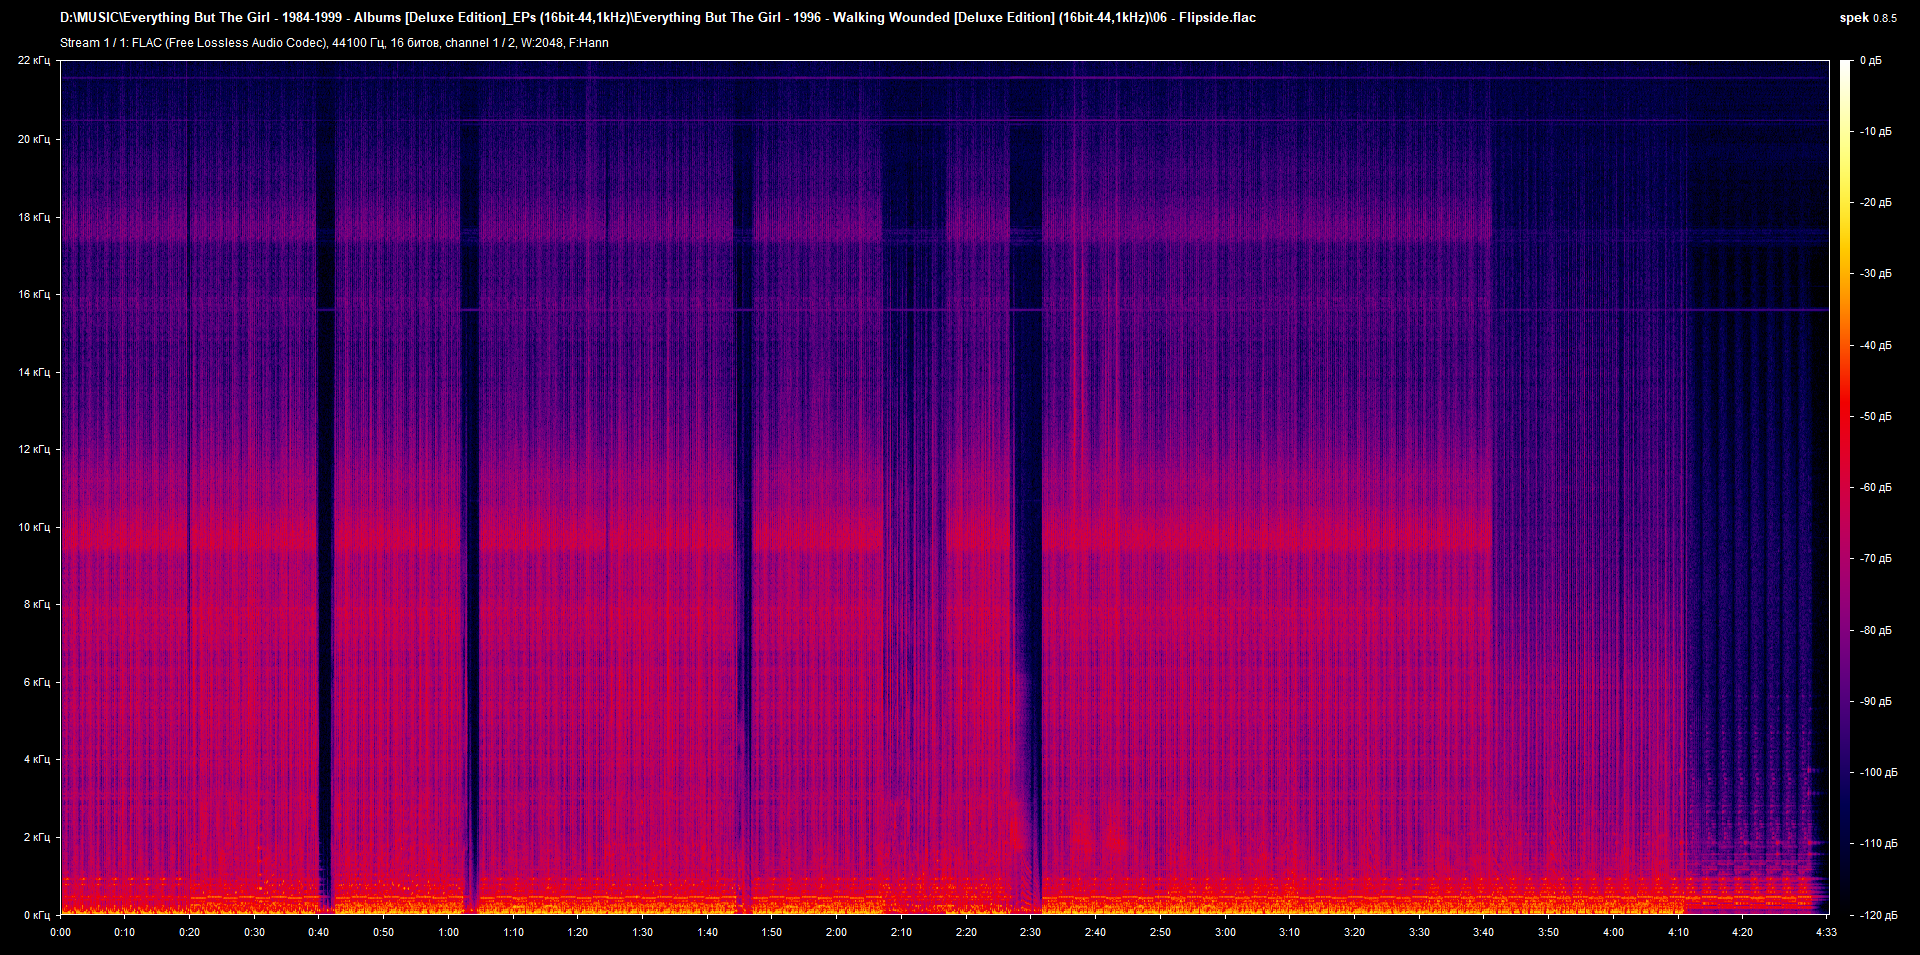Image resolution: width=1920 pixels, height=955 pixels.
Task: Pick the 2:40 time axis label
Action: pyautogui.click(x=1095, y=932)
